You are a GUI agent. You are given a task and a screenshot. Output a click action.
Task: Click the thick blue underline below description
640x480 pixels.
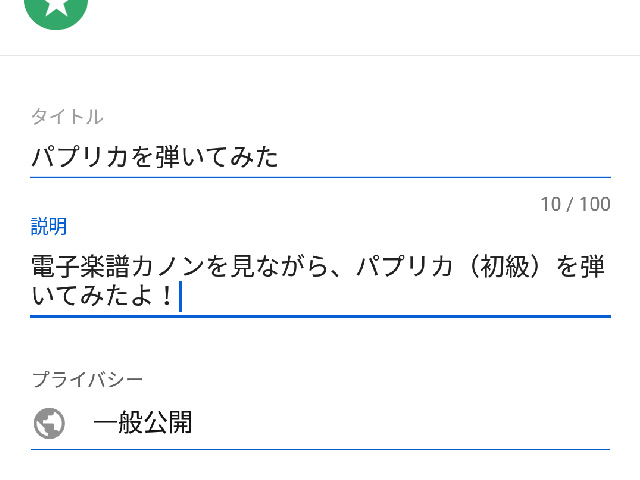click(320, 316)
